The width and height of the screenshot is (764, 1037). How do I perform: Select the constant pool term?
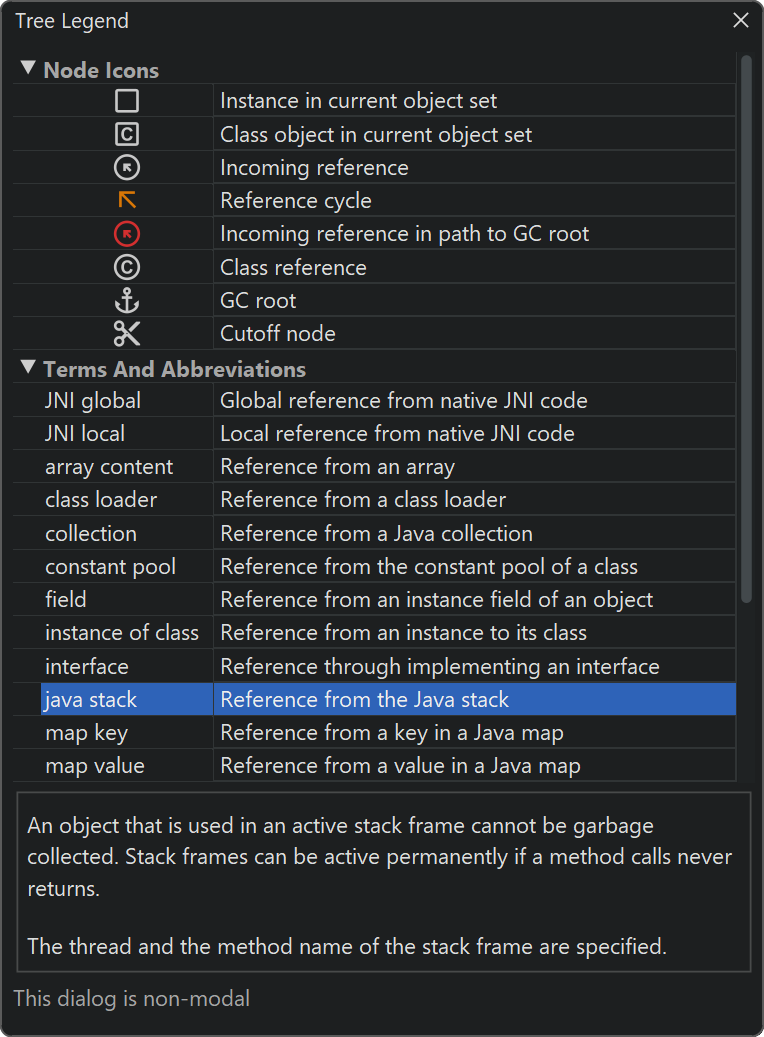(x=110, y=567)
